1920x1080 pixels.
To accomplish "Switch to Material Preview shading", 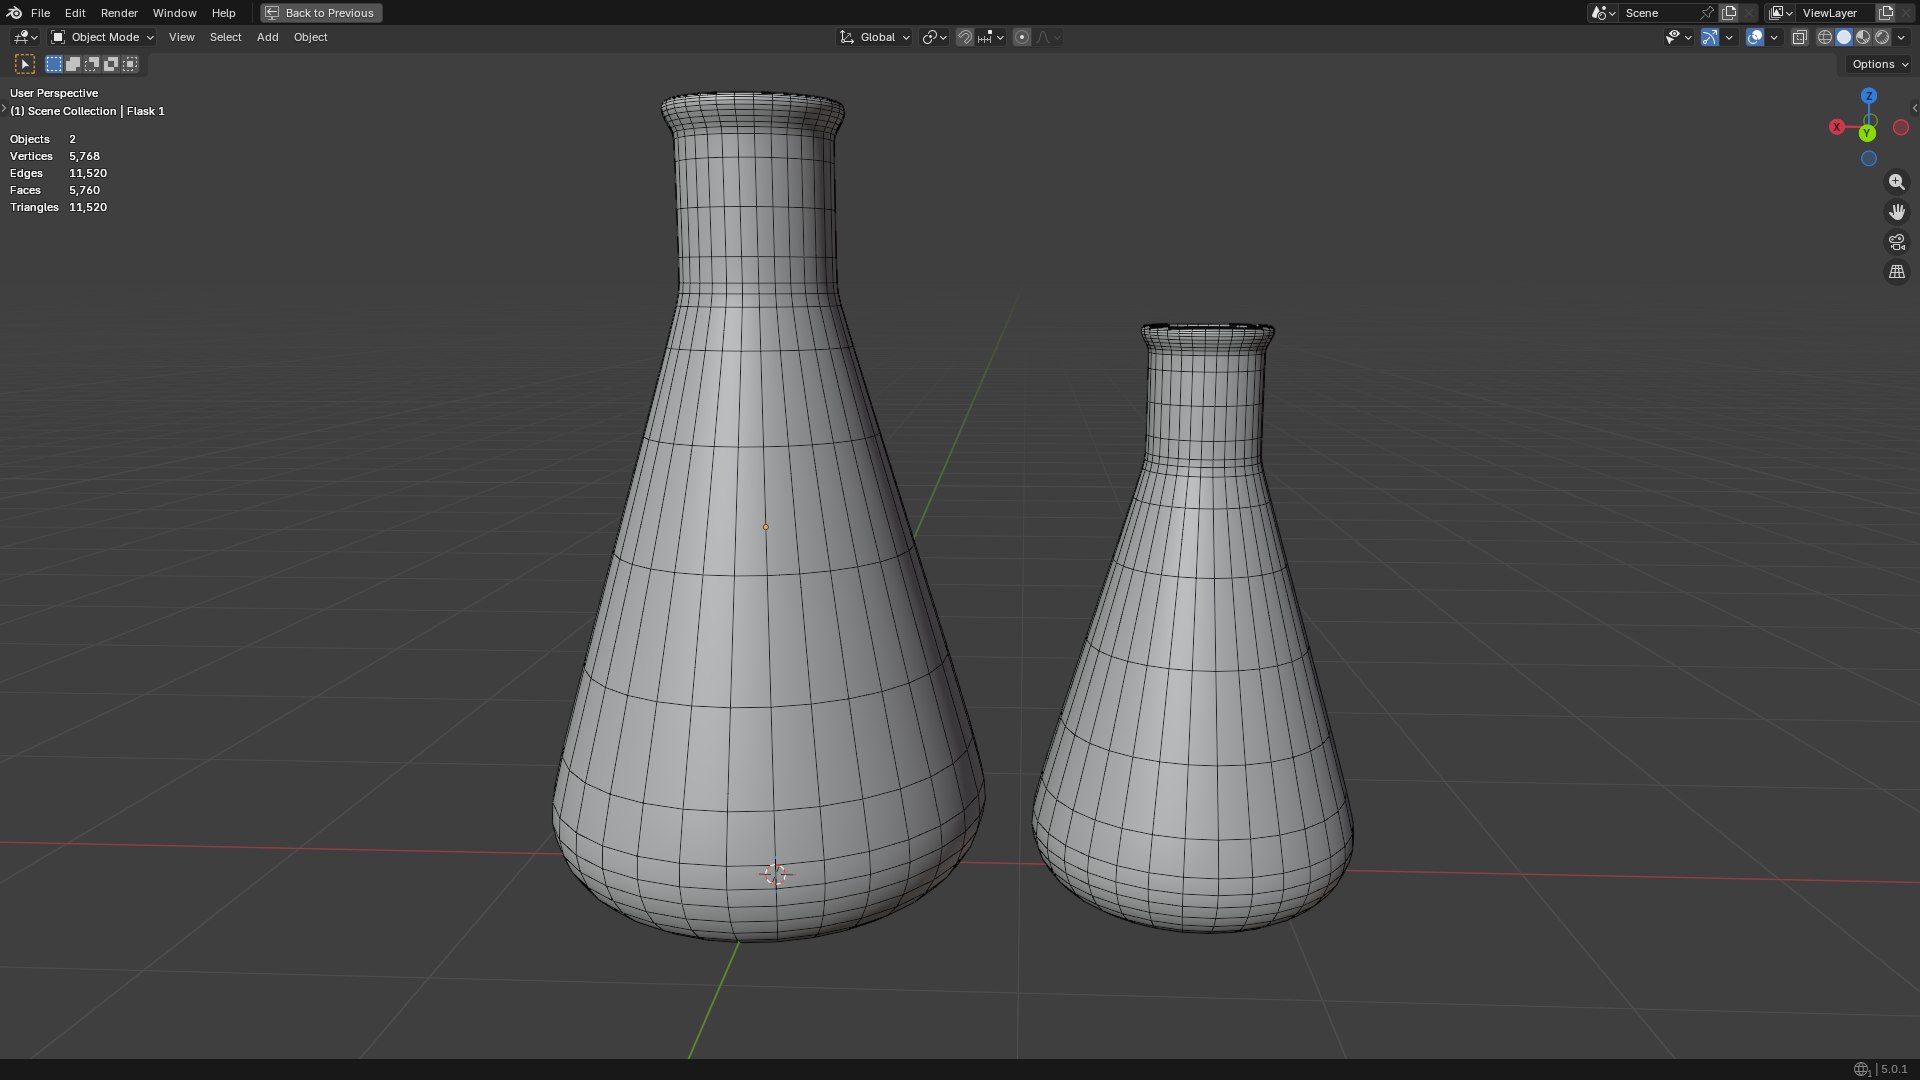I will point(1863,37).
